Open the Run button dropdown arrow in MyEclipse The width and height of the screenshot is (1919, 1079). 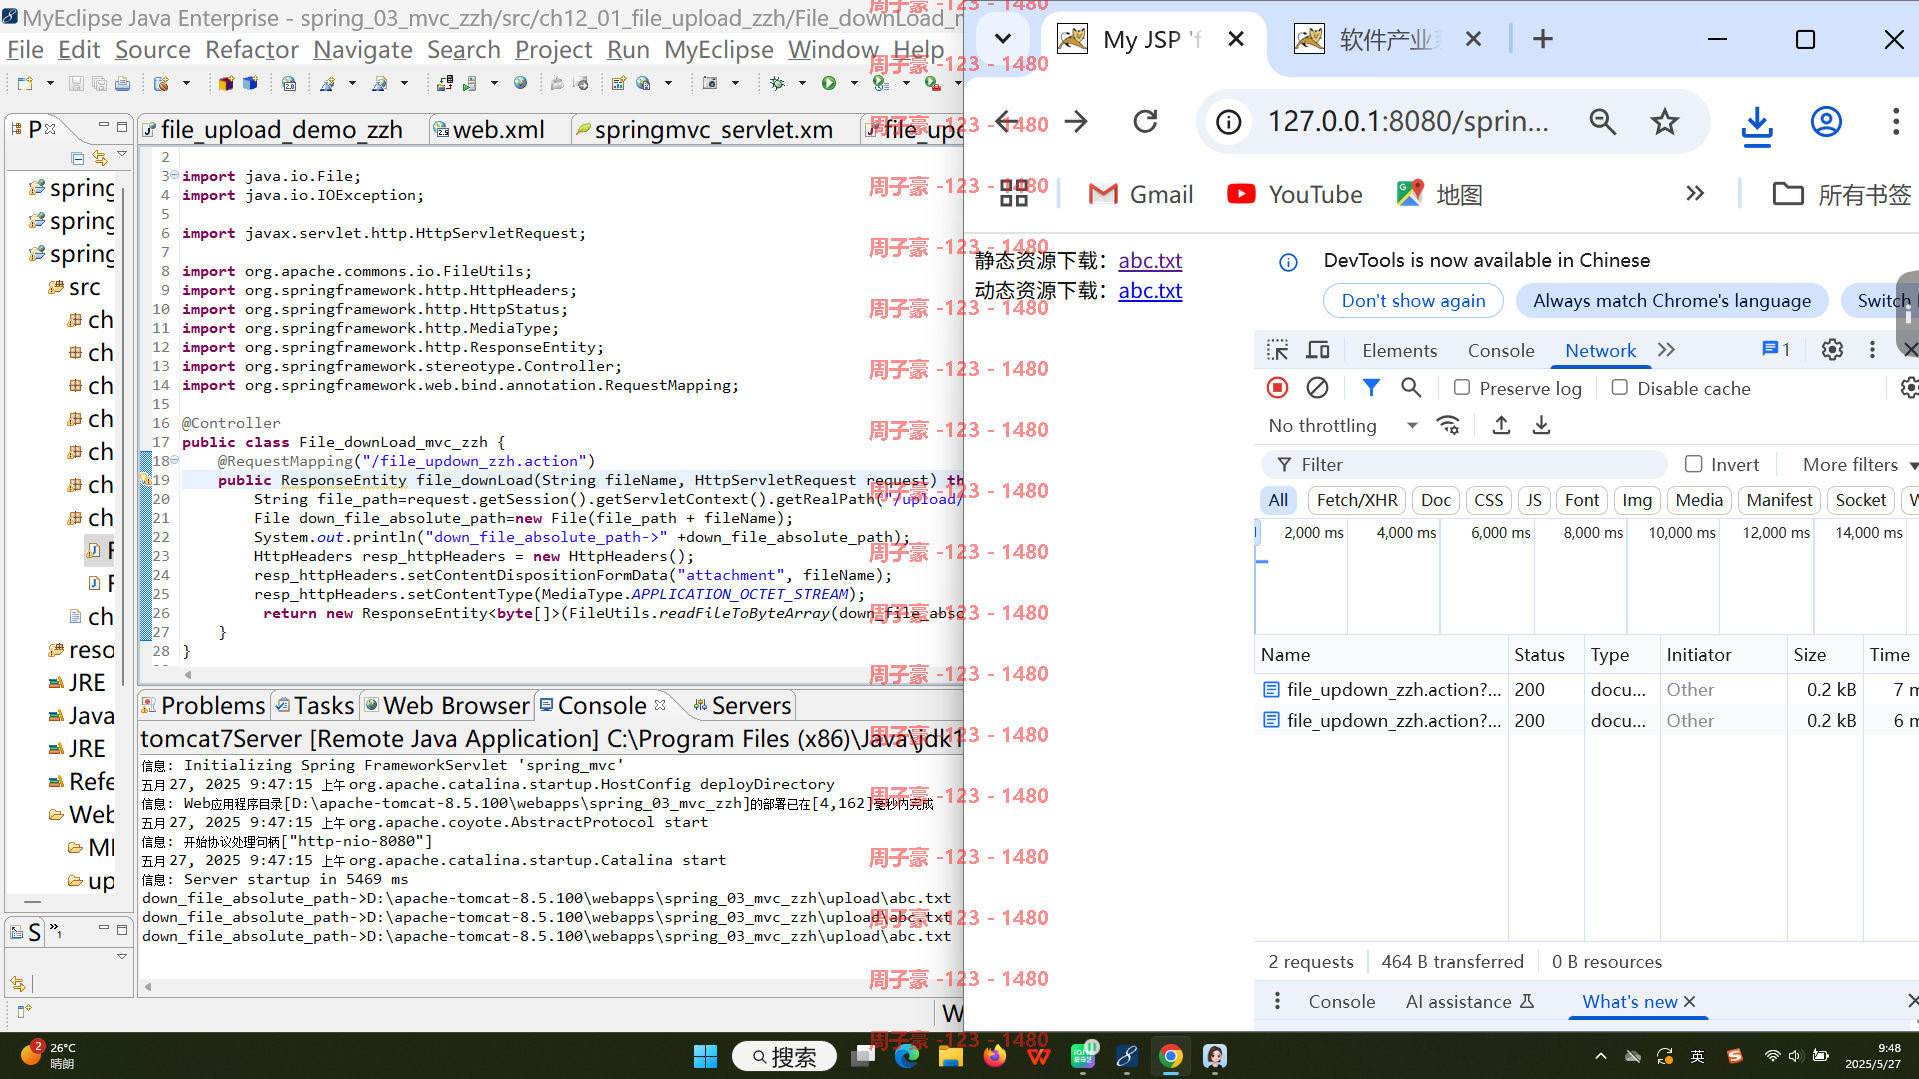point(853,84)
